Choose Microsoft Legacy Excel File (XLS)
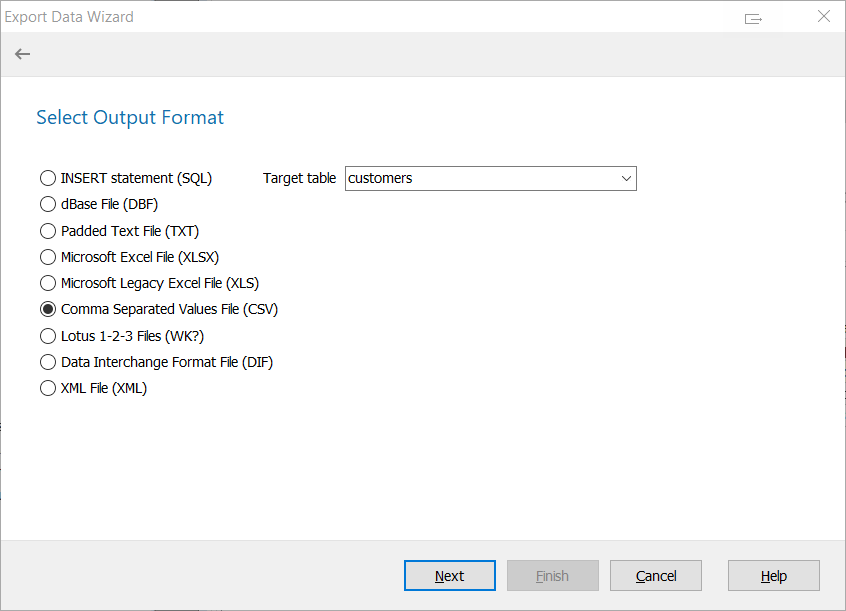Viewport: 846px width, 611px height. tap(48, 283)
